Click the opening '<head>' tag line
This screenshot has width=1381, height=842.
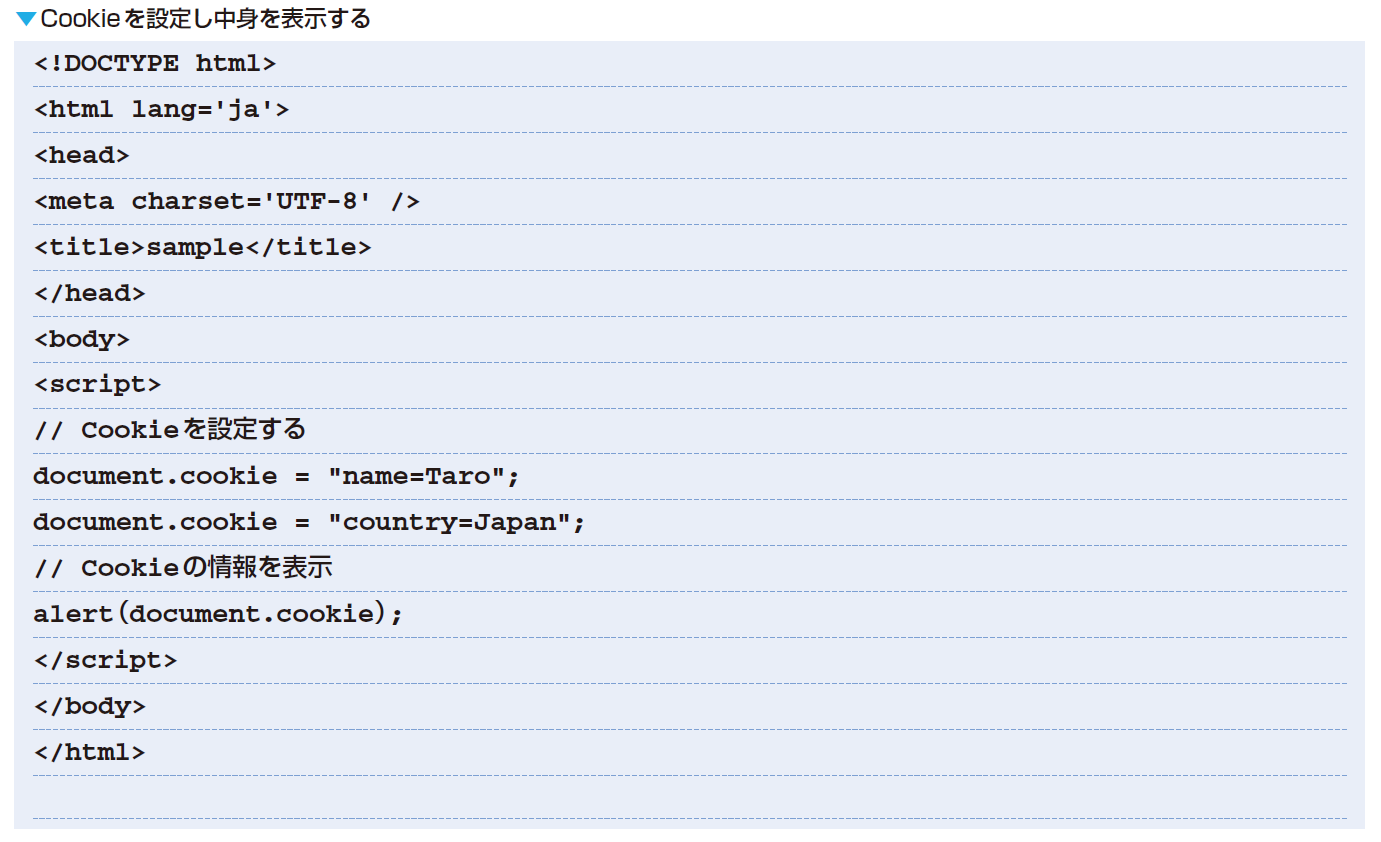coord(82,156)
